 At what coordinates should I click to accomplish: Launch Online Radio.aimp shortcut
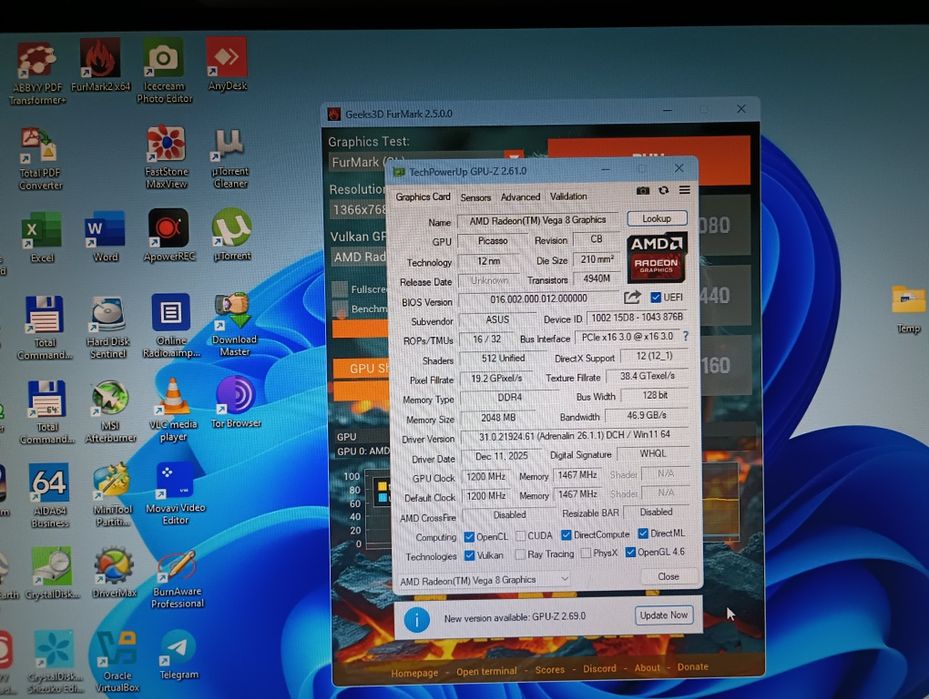[x=171, y=326]
